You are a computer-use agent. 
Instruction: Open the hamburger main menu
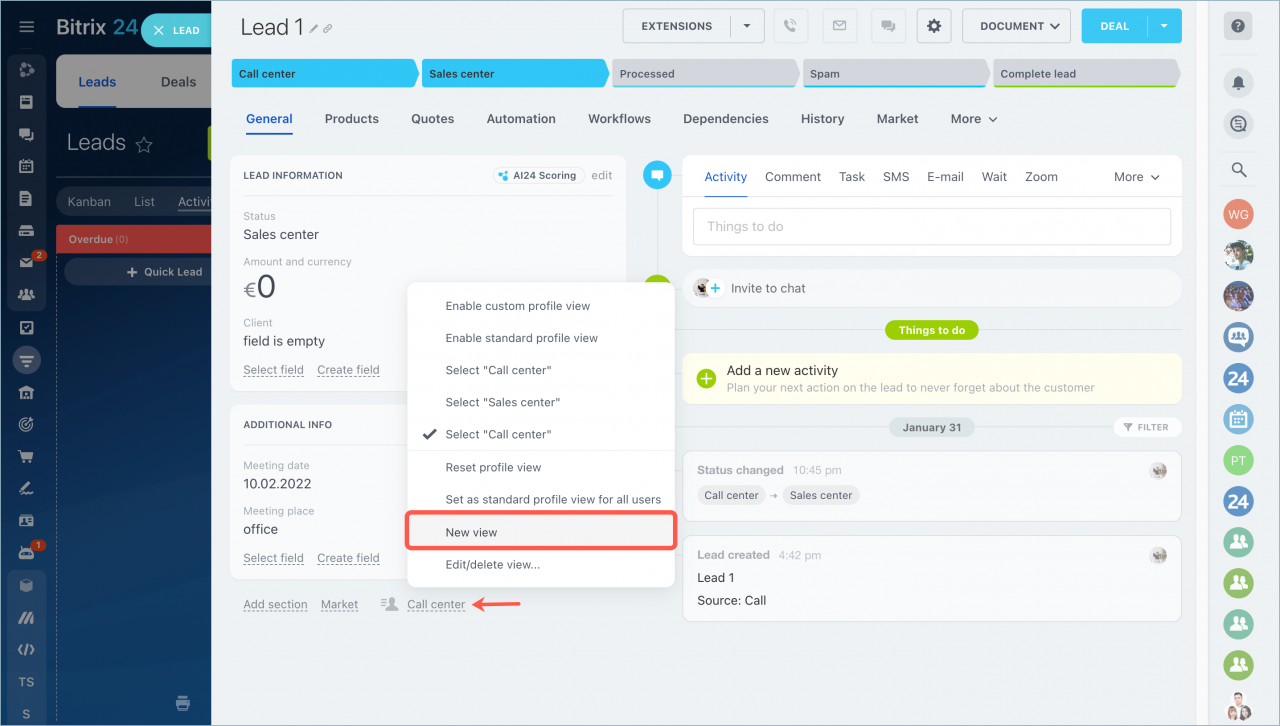coord(27,27)
